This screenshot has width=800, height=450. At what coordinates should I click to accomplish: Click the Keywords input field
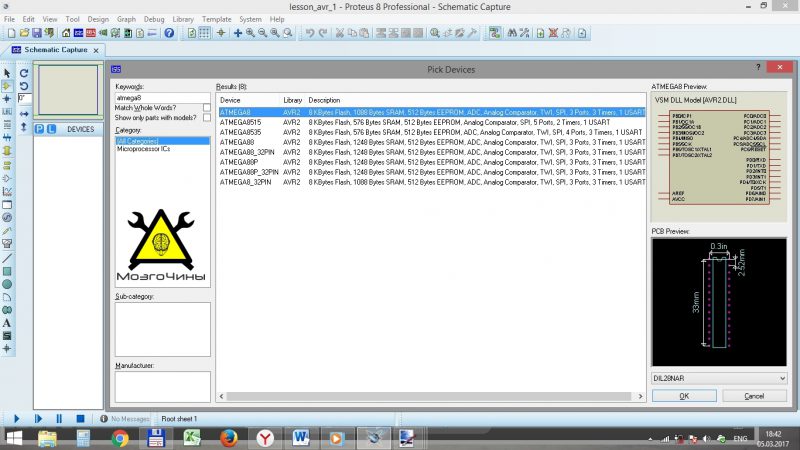162,97
